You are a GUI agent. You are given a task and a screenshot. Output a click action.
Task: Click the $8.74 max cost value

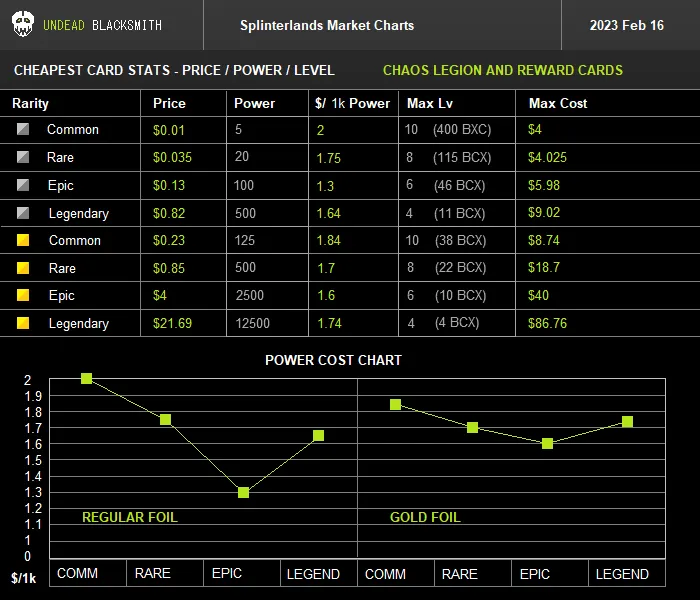[x=544, y=240]
